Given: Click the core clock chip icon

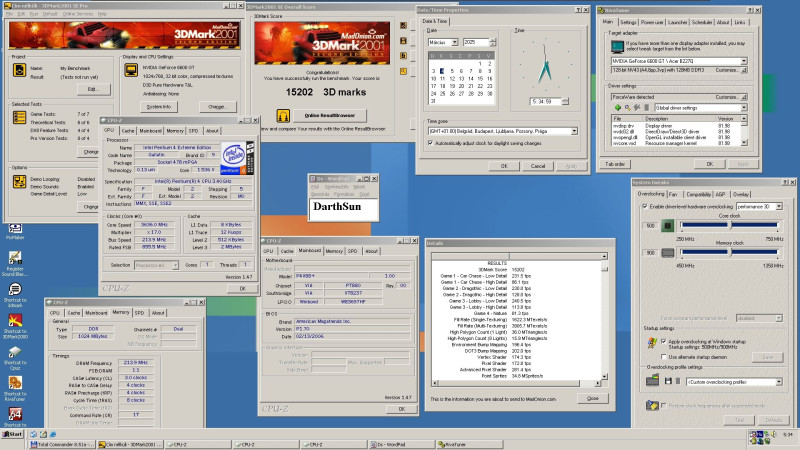Looking at the screenshot, I should coord(667,226).
